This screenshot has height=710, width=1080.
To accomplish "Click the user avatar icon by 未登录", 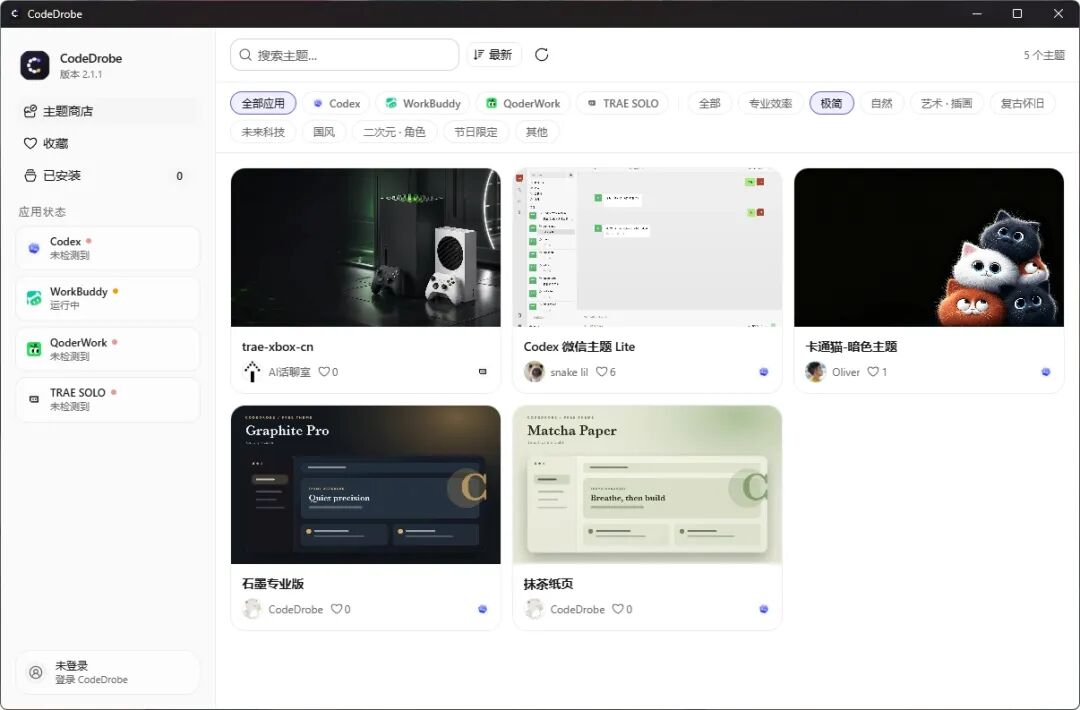I will pos(36,672).
